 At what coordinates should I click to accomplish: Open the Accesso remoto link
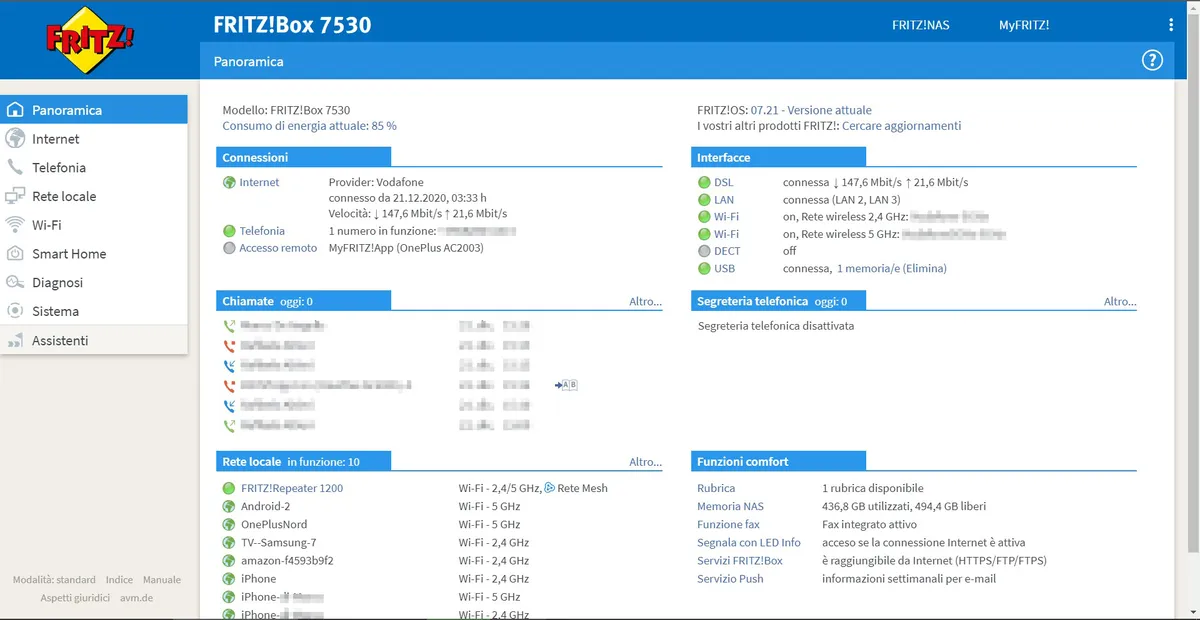click(x=278, y=248)
